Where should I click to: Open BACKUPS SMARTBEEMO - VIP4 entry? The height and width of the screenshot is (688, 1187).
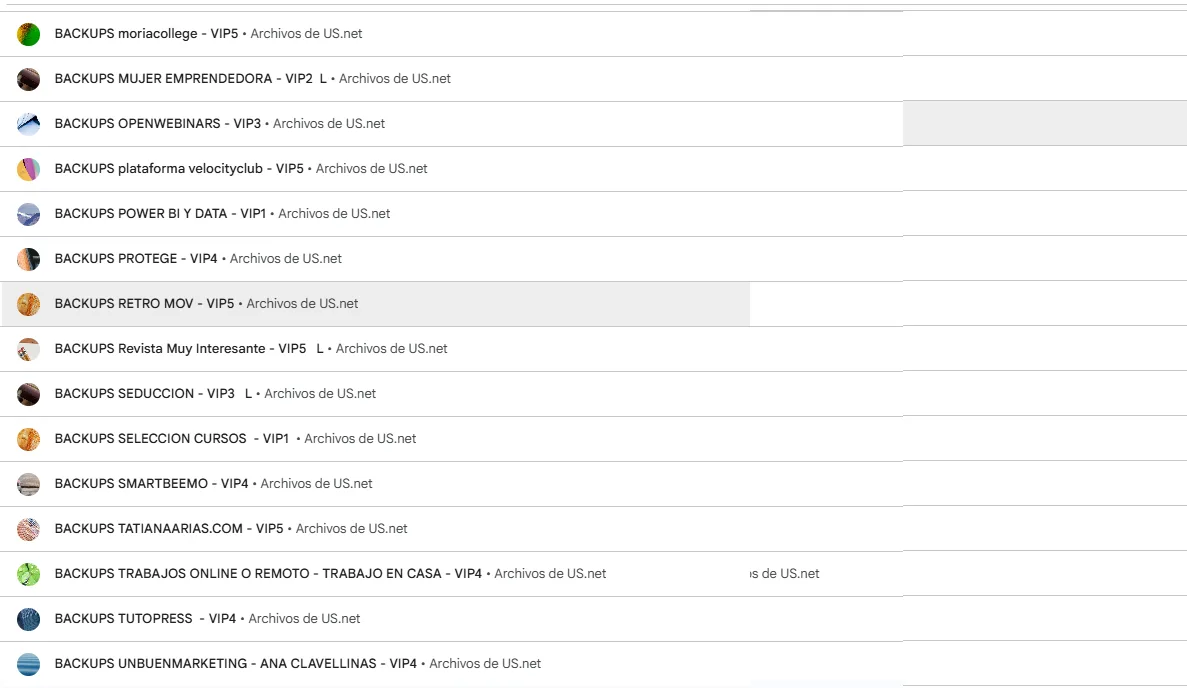tap(451, 484)
